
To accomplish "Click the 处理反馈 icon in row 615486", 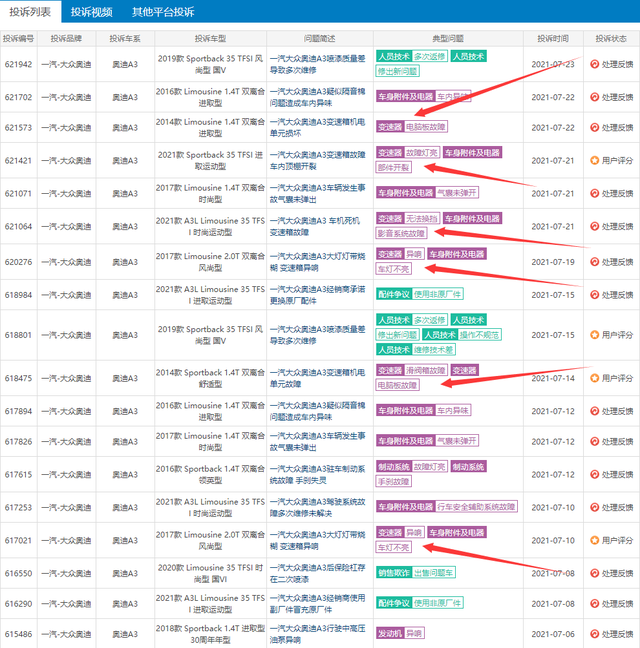I will (x=594, y=633).
